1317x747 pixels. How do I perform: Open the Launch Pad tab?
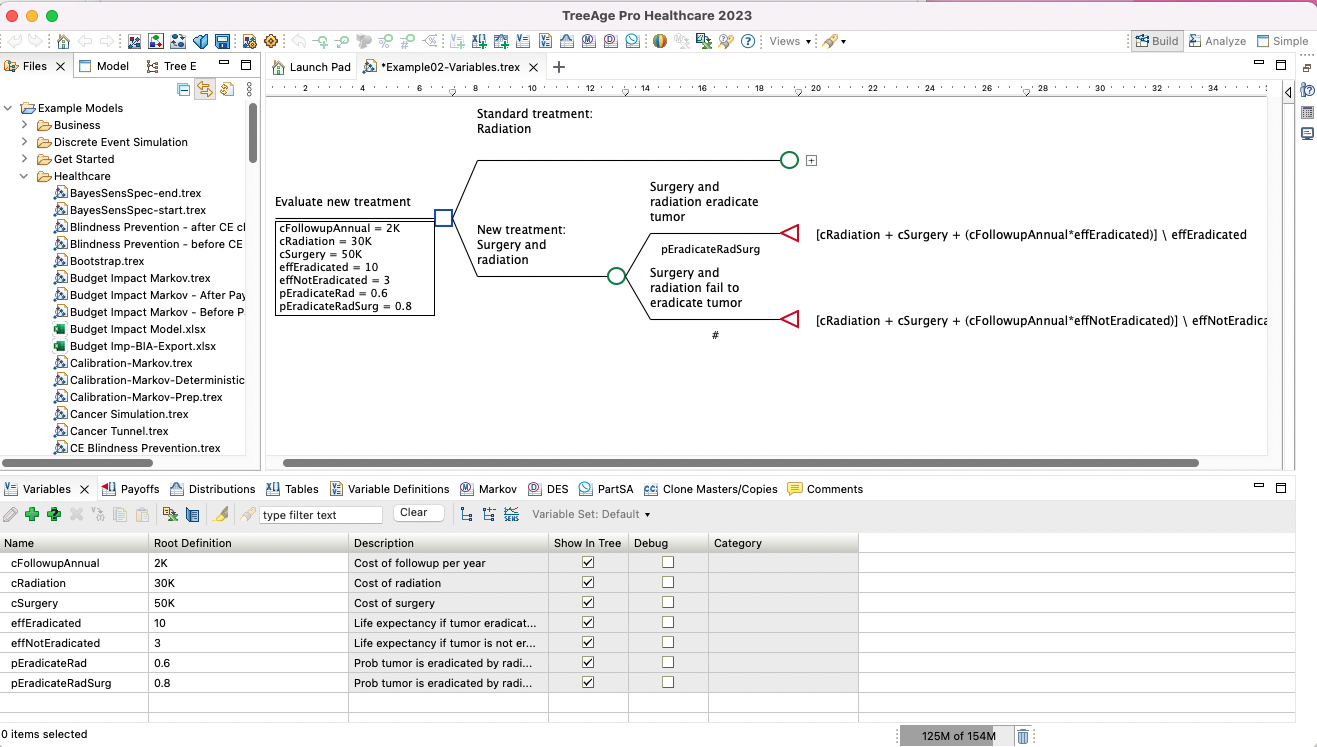point(311,66)
